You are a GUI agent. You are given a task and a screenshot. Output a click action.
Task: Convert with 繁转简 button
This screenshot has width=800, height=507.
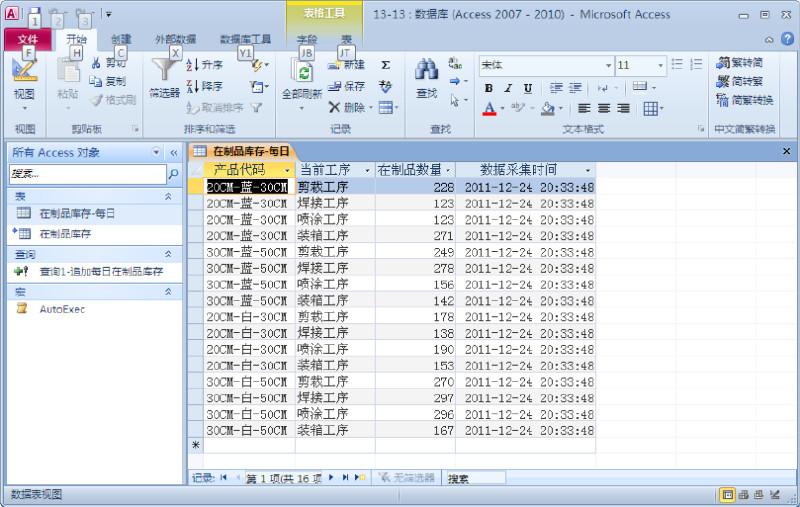(740, 63)
